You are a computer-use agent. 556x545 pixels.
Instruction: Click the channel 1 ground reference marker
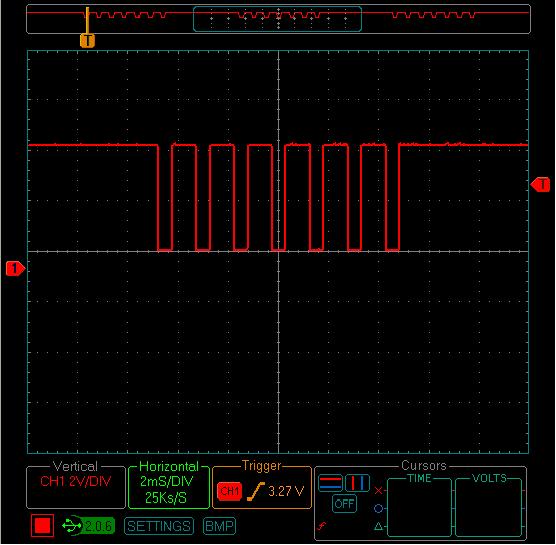15,268
